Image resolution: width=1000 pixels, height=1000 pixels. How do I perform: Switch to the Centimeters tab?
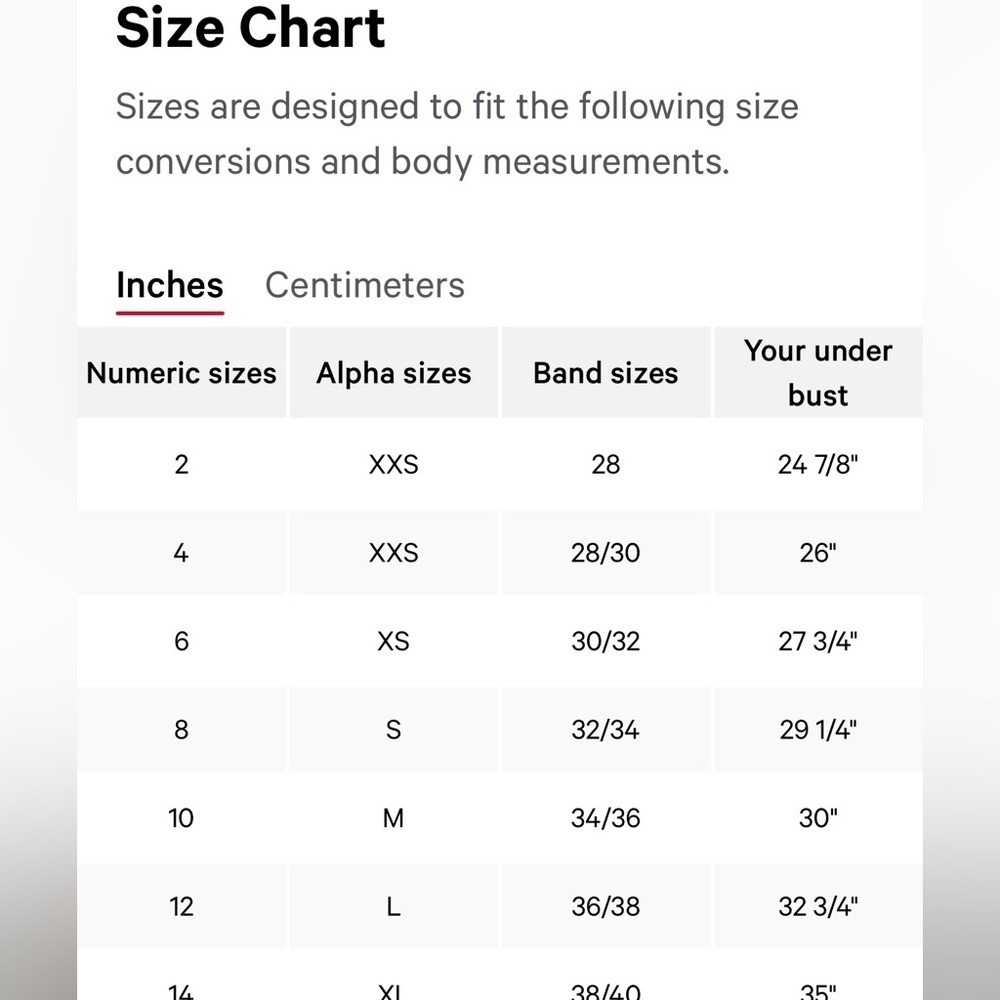[x=365, y=285]
